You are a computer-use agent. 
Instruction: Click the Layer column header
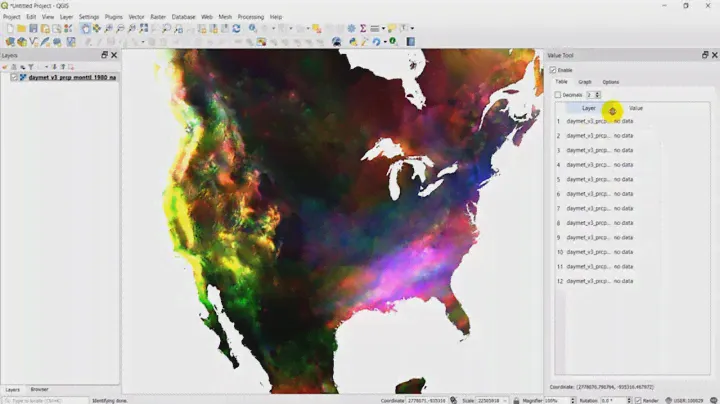point(588,108)
